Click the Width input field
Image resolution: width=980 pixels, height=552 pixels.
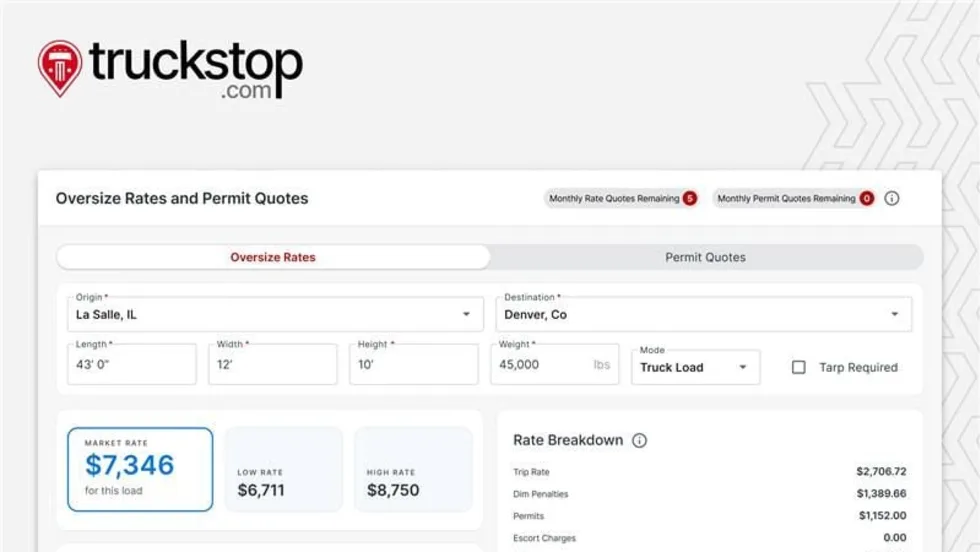(272, 364)
